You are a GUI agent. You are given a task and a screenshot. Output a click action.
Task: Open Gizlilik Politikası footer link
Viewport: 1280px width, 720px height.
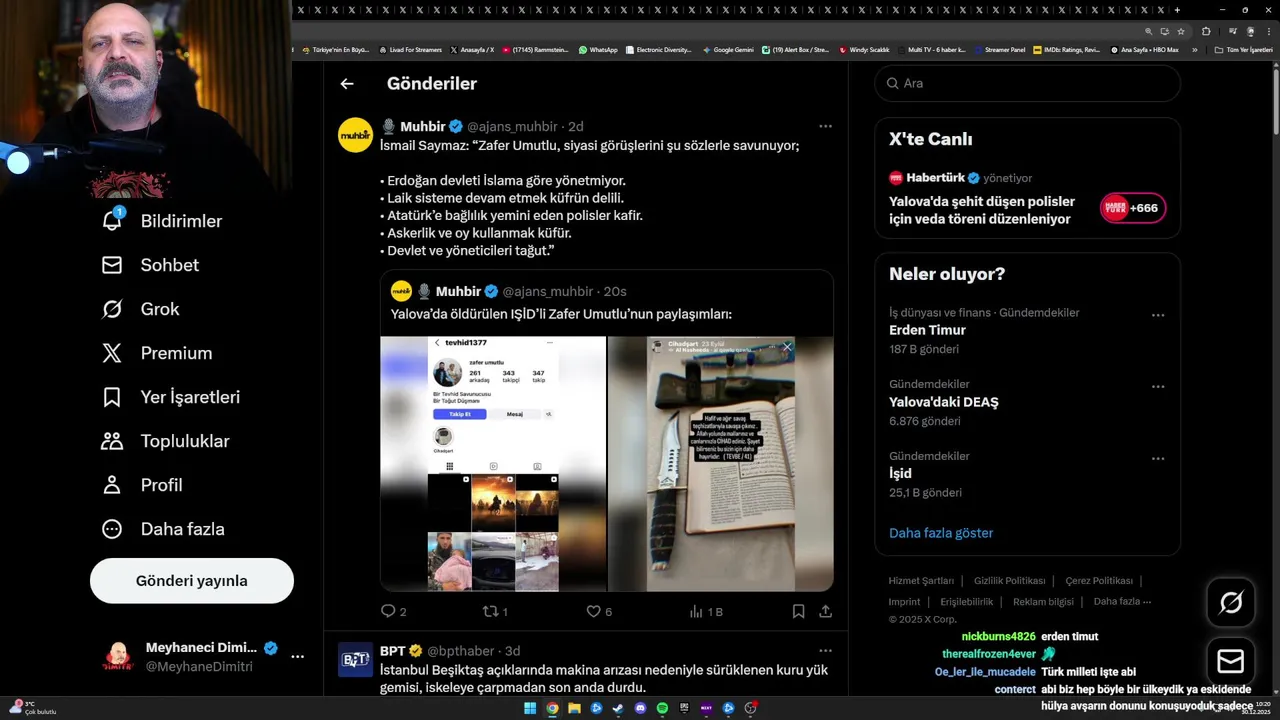click(x=1009, y=581)
